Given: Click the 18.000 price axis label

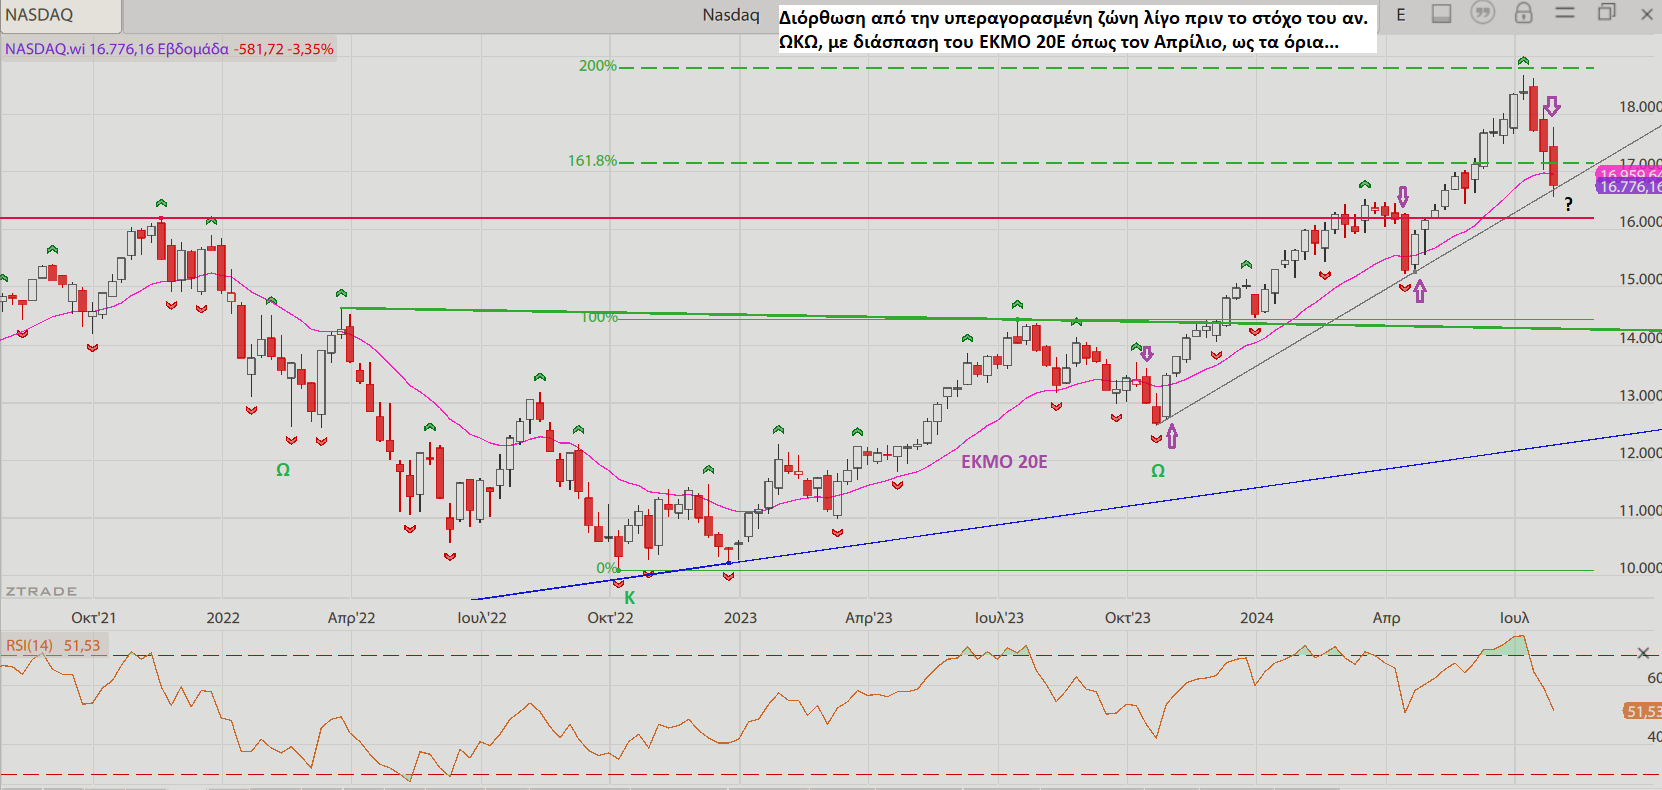Looking at the screenshot, I should coord(1640,107).
